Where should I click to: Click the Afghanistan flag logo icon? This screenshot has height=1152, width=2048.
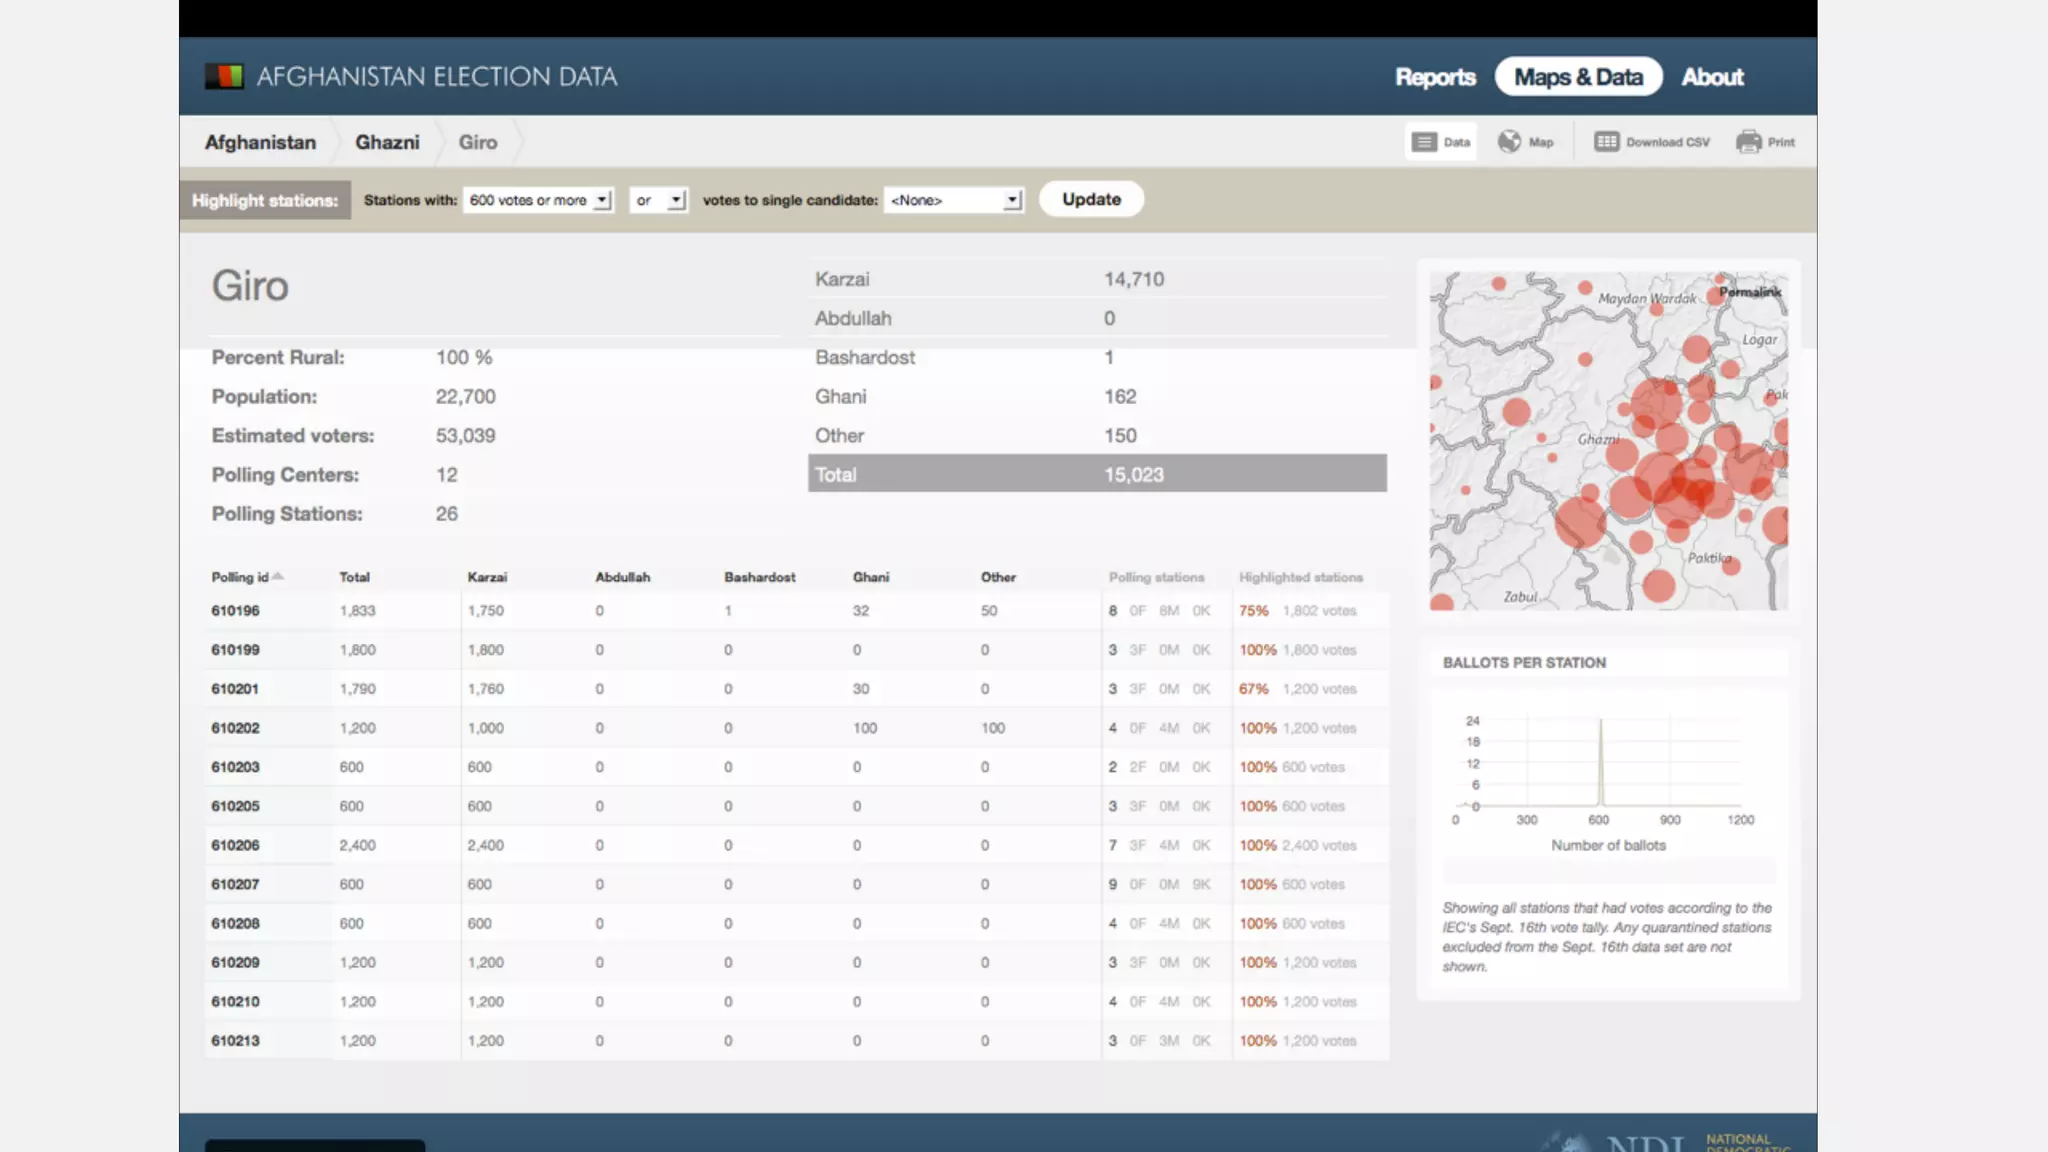click(x=224, y=76)
